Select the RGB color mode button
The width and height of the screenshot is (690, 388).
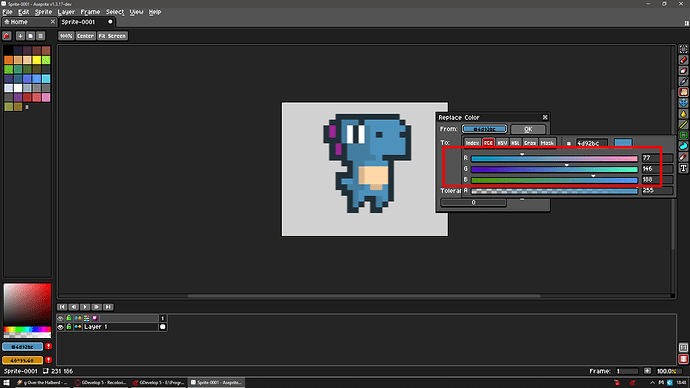point(488,143)
